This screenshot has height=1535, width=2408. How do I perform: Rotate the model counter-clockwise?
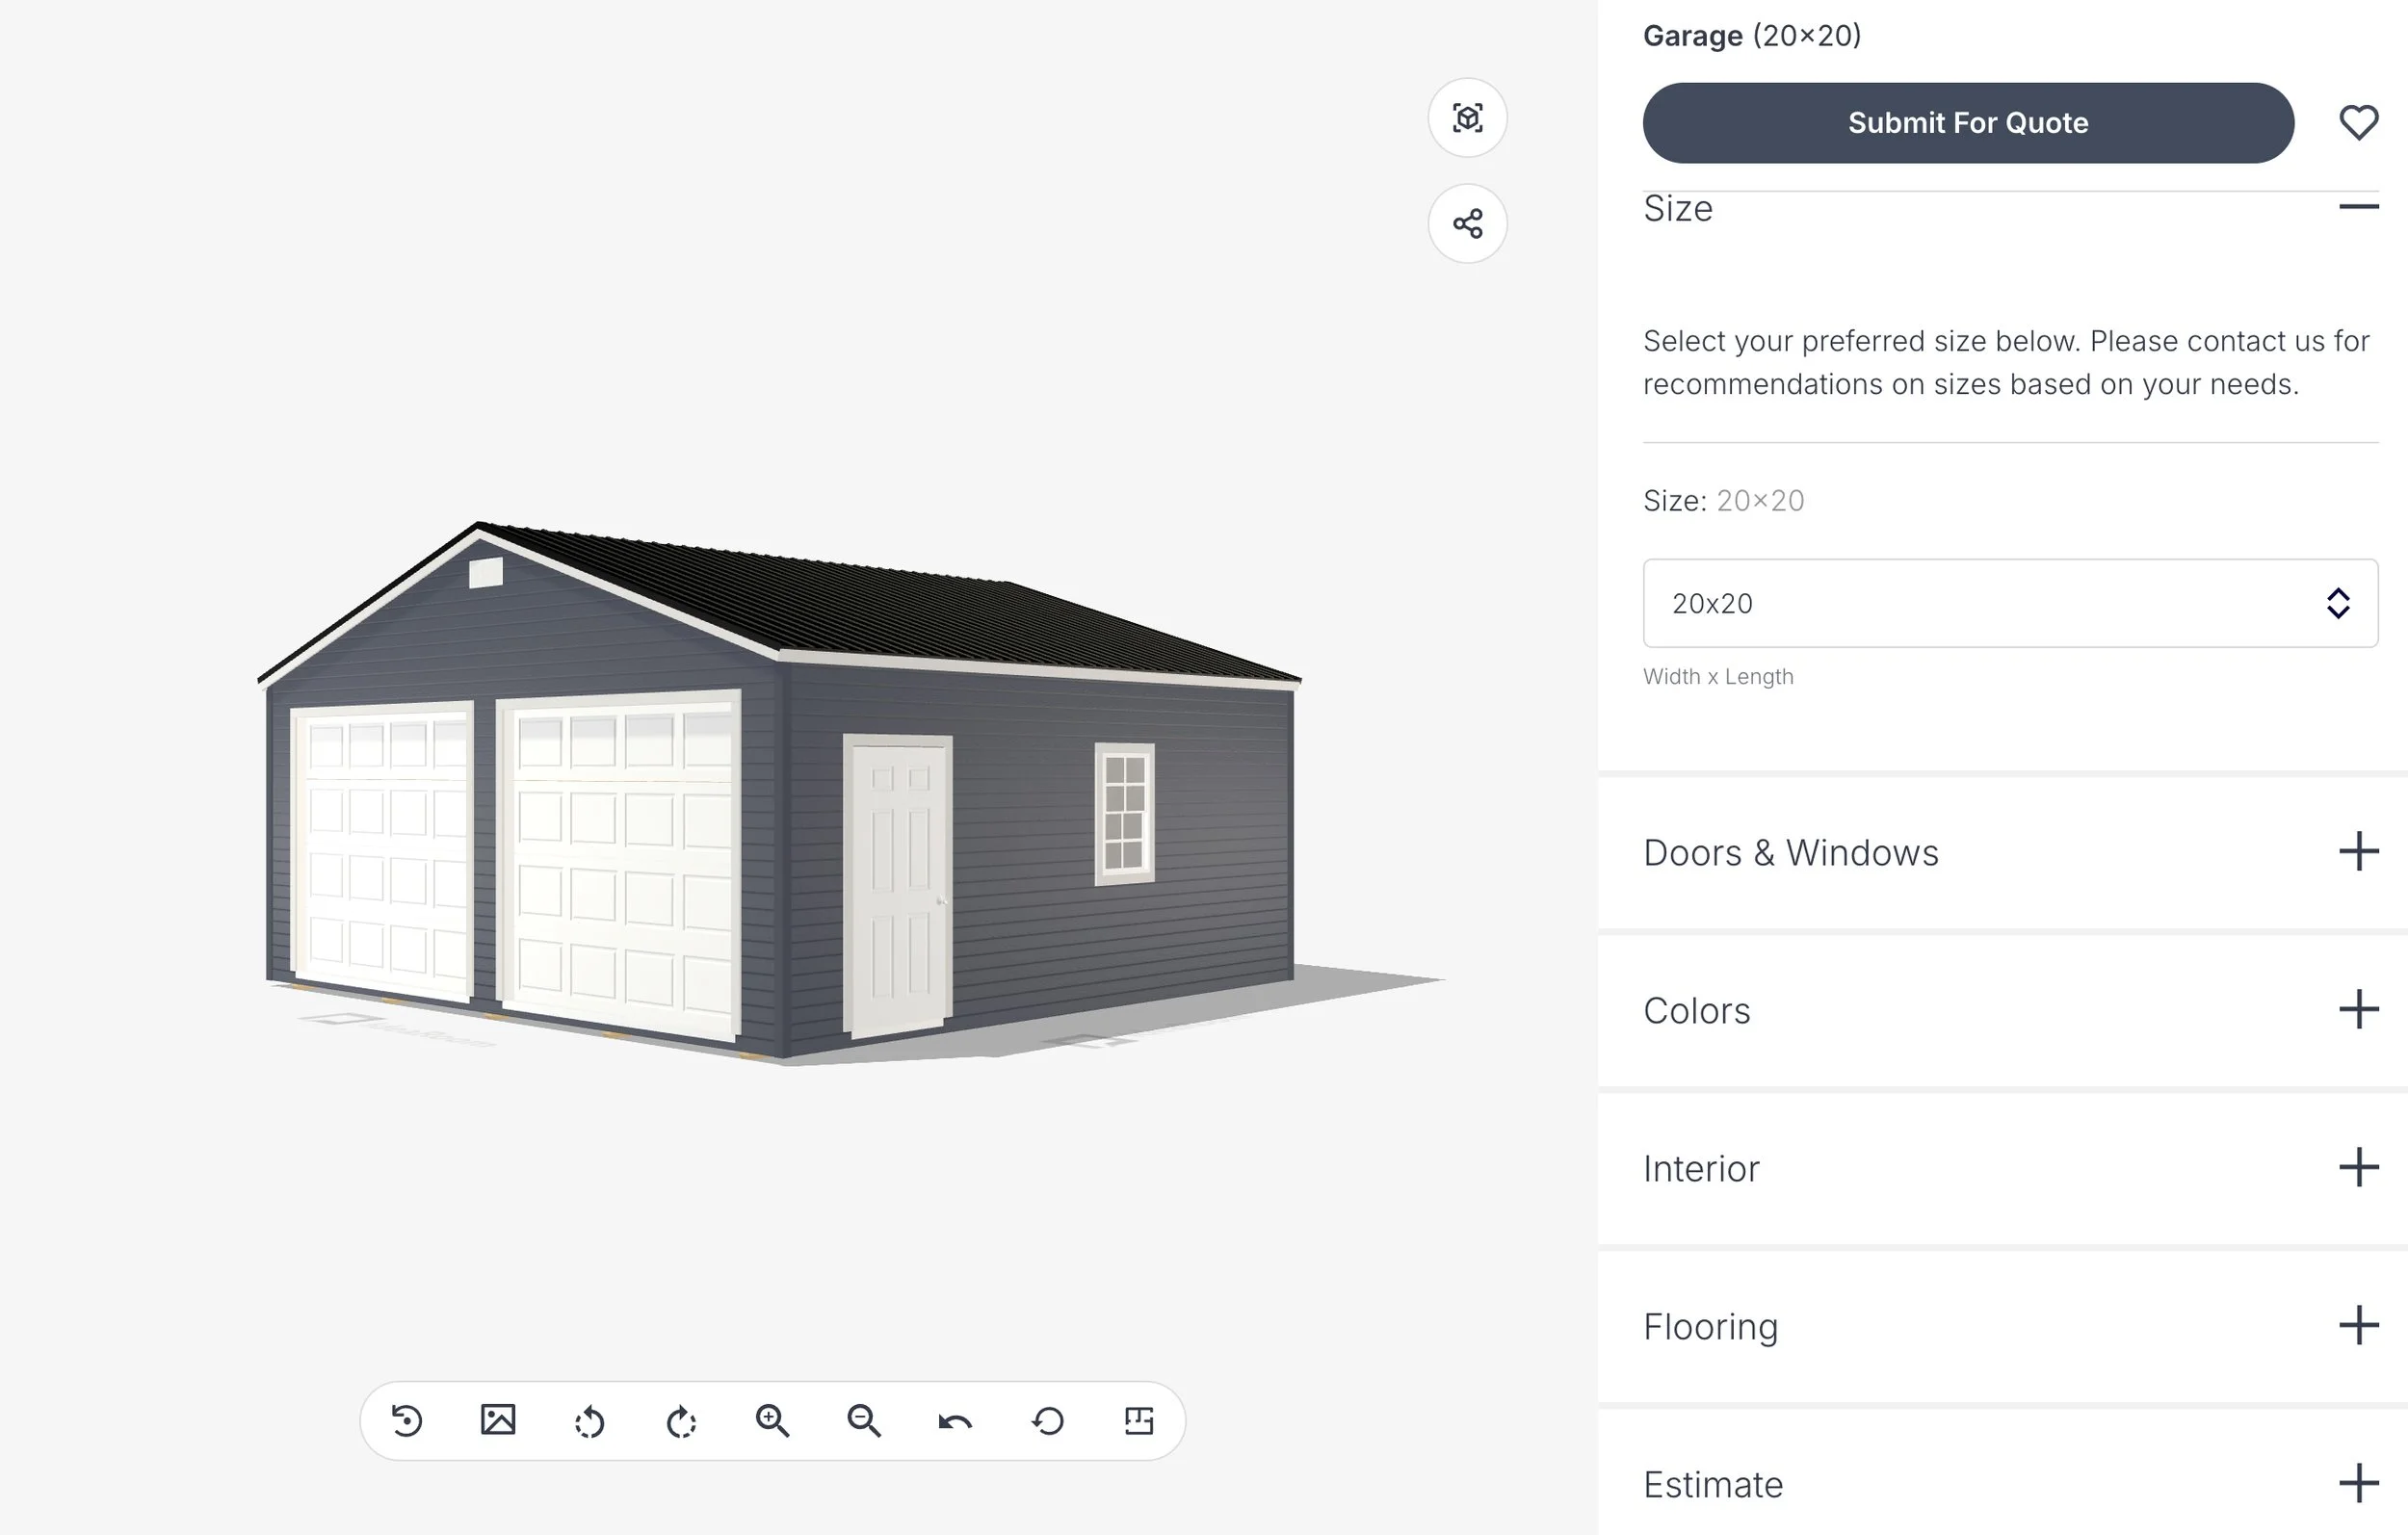pos(590,1420)
